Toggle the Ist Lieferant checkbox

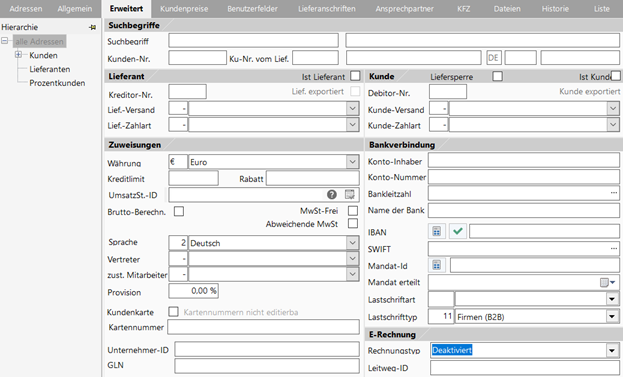point(355,76)
